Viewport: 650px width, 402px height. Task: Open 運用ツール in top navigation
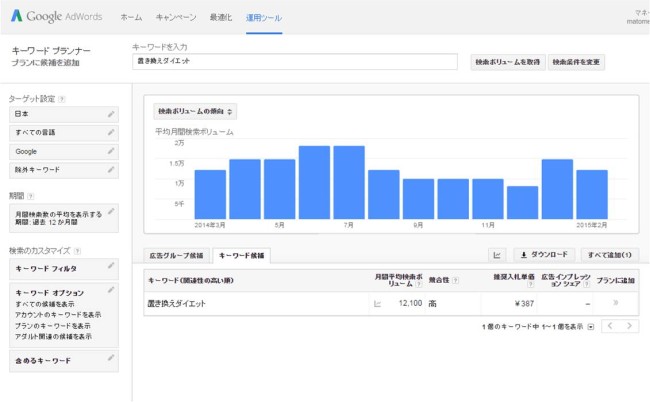click(x=264, y=18)
